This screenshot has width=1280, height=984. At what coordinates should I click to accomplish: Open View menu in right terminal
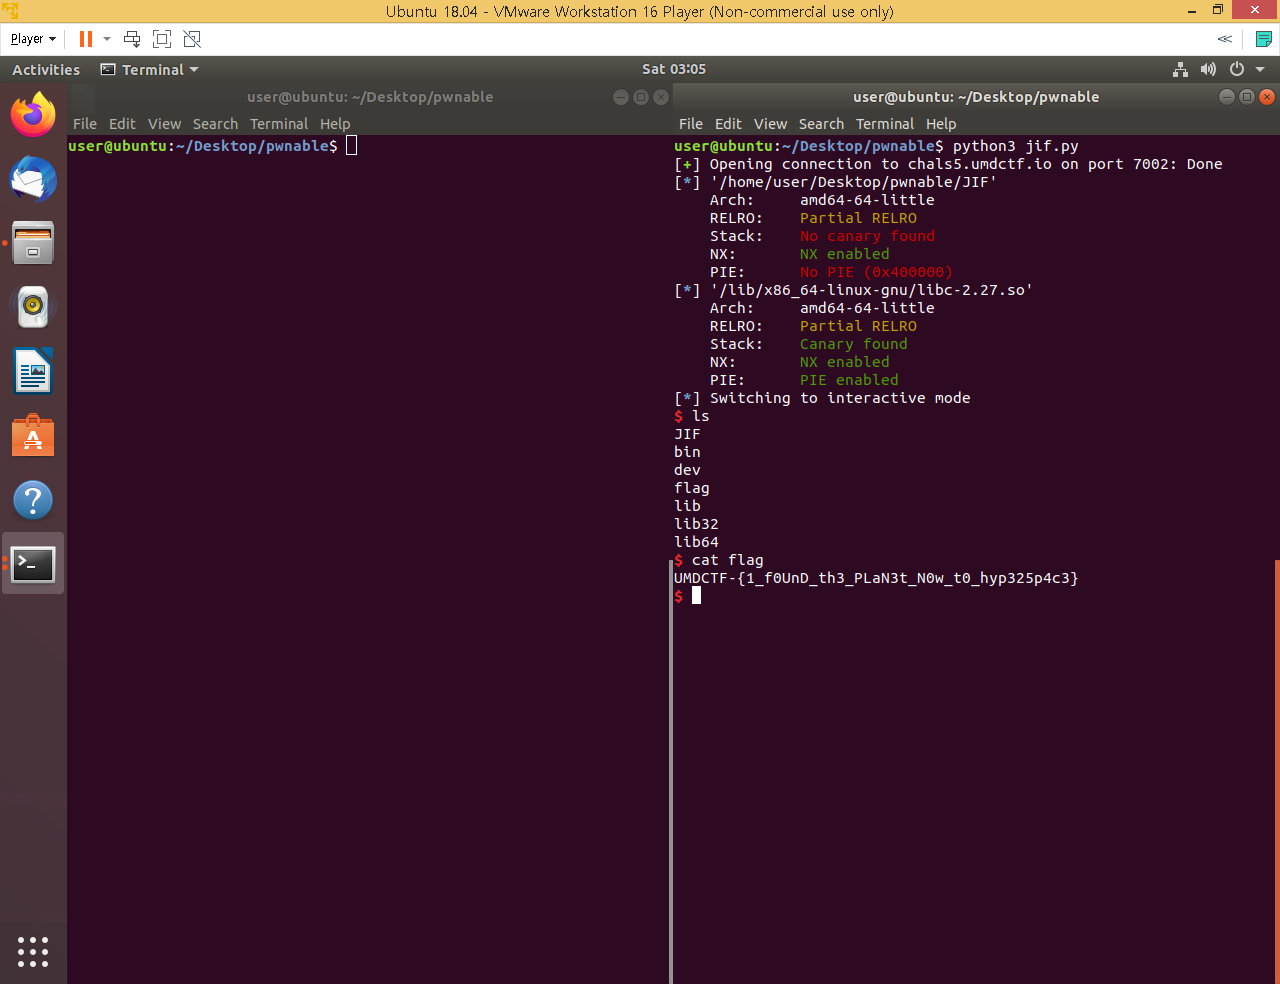coord(770,124)
